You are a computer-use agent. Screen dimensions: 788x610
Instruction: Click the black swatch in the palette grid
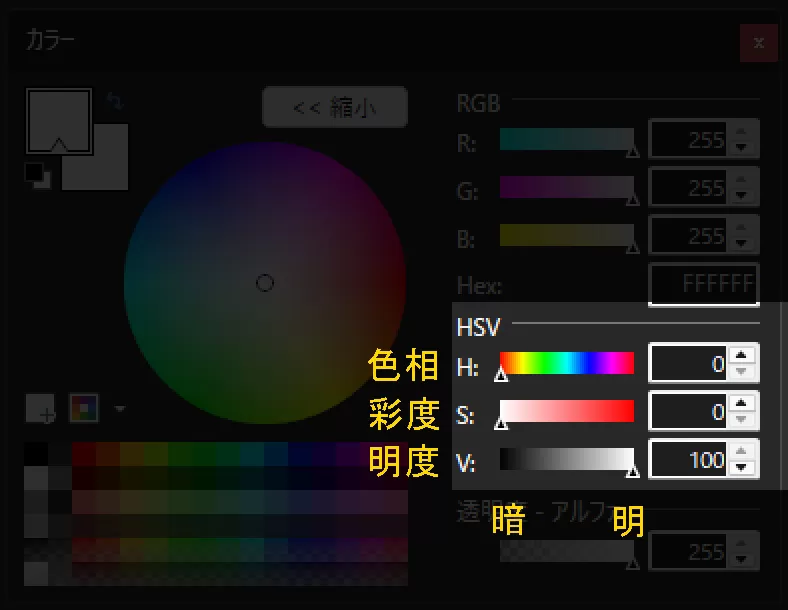[x=36, y=454]
